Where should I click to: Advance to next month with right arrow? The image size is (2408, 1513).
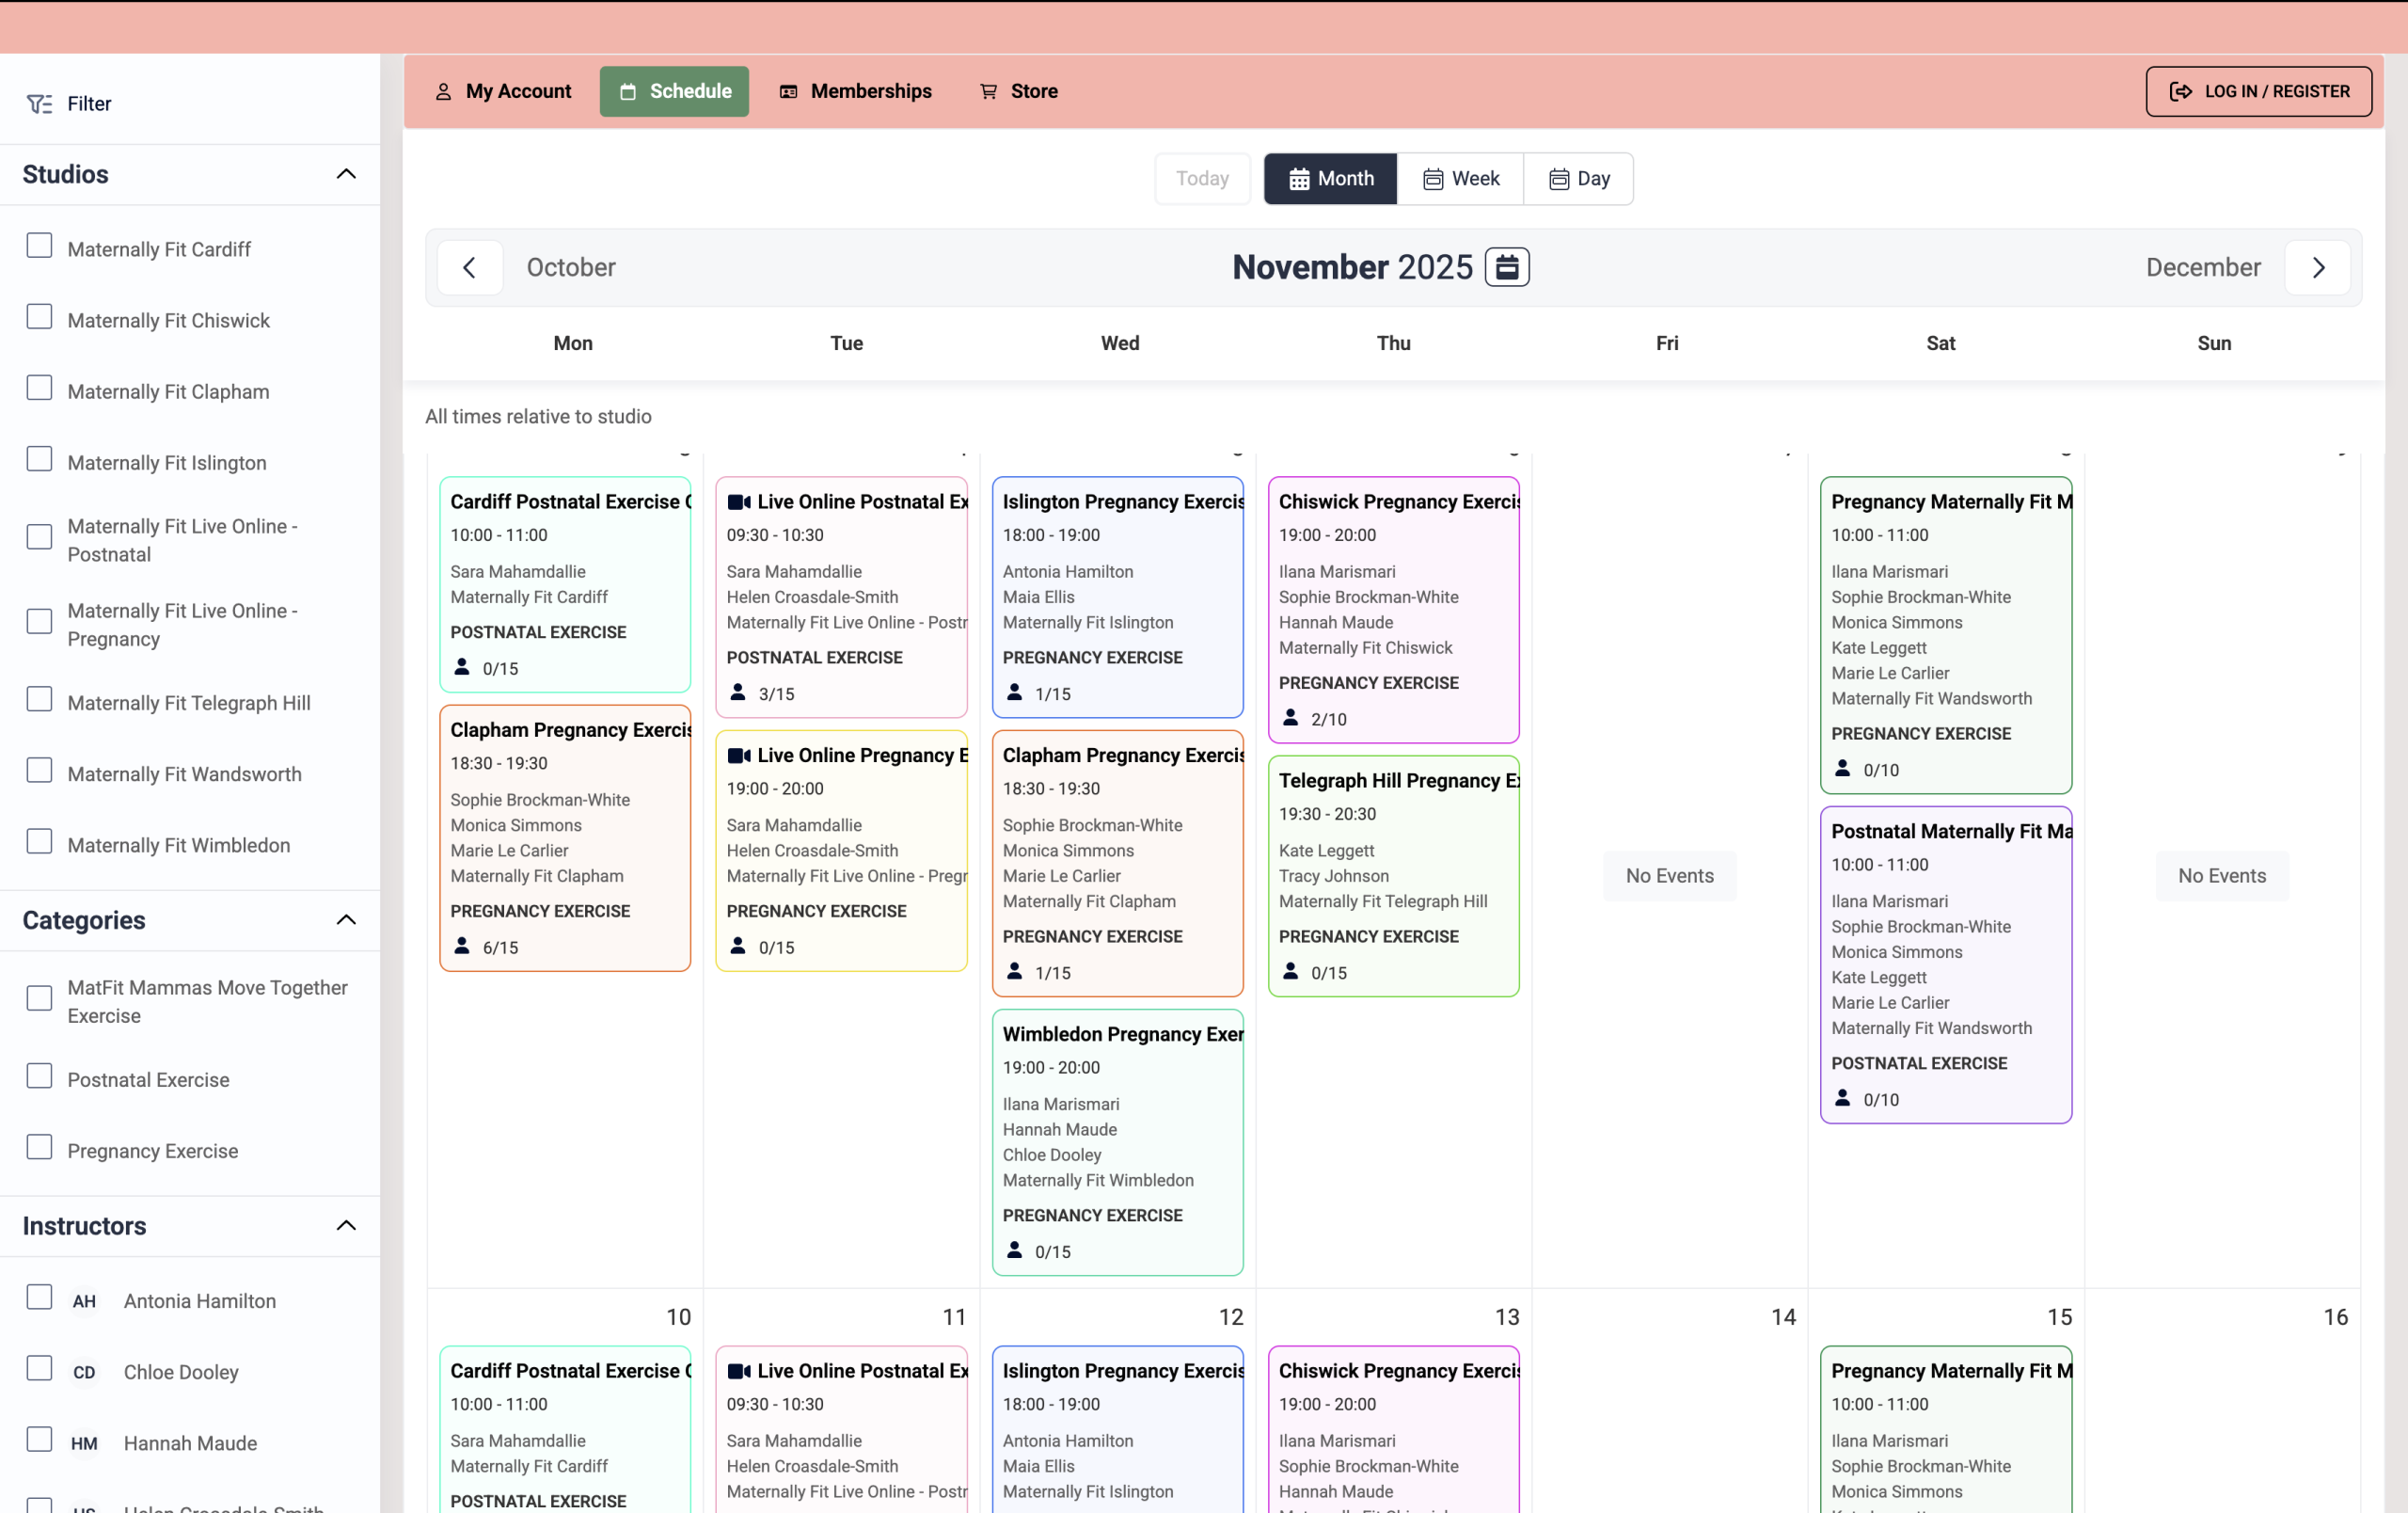pyautogui.click(x=2318, y=267)
